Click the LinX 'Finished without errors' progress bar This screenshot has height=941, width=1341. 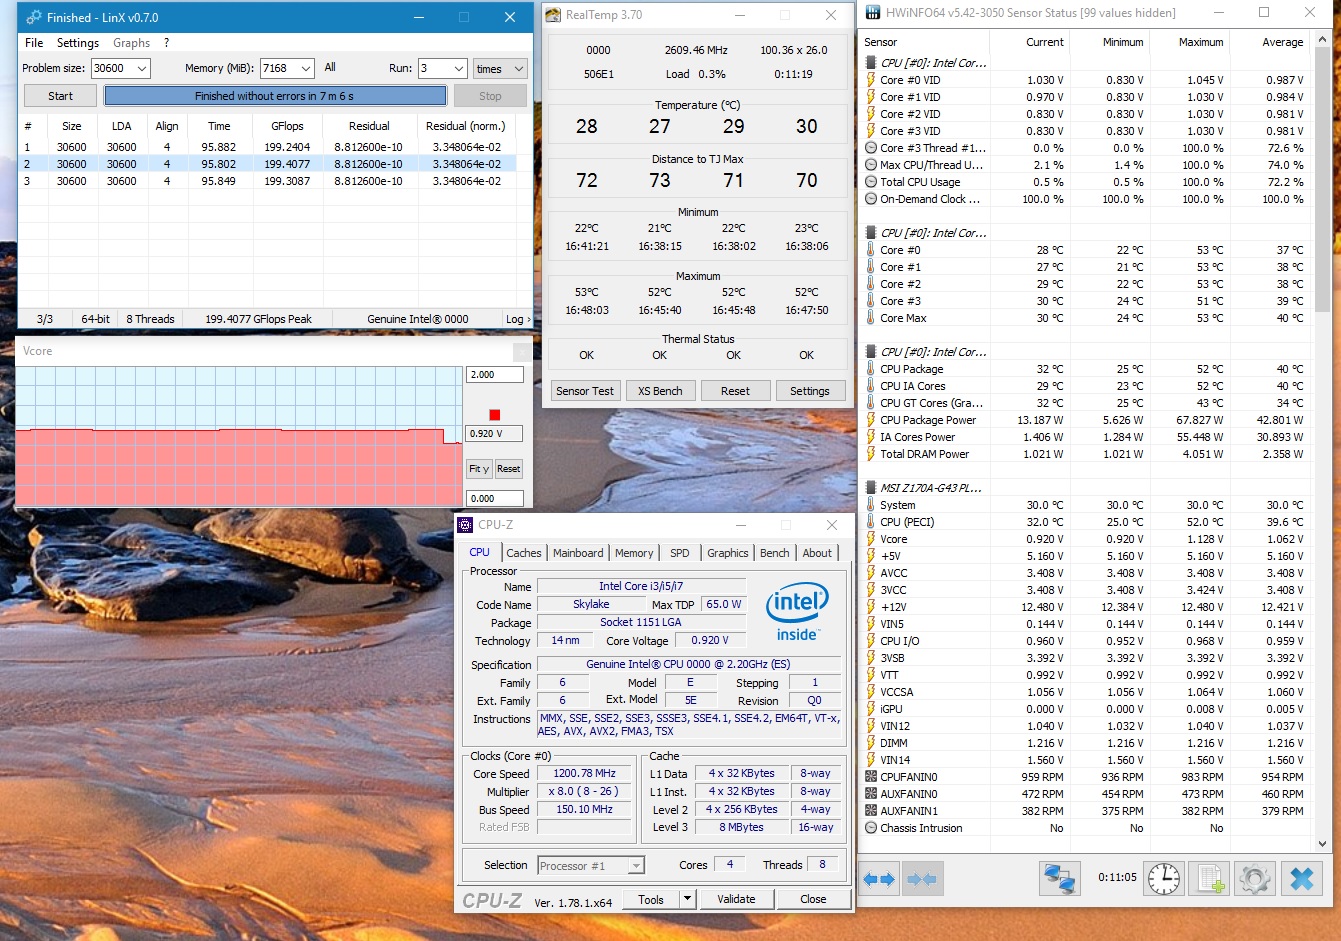coord(275,96)
